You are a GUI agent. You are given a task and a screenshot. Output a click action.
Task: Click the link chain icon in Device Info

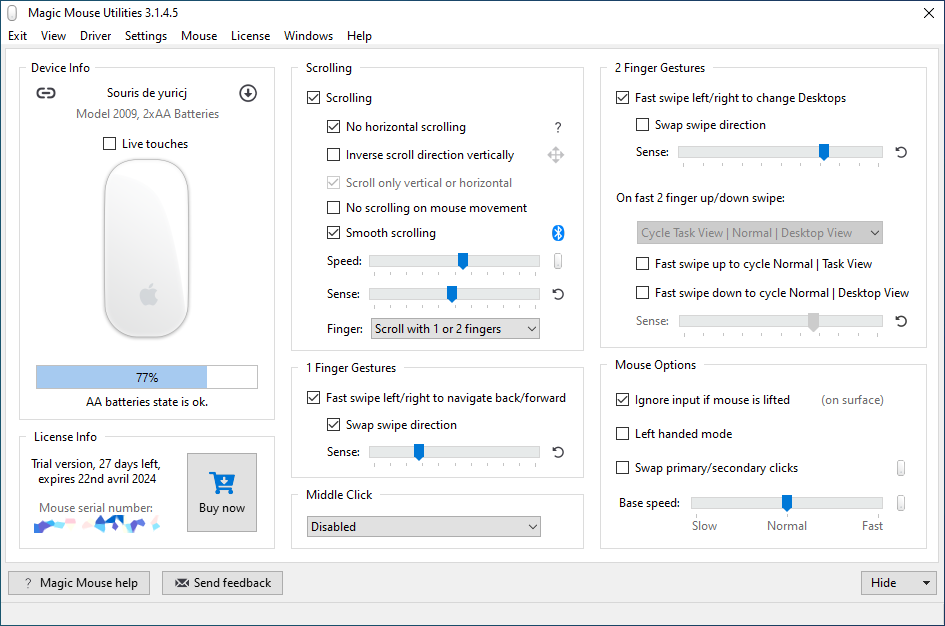coord(46,93)
